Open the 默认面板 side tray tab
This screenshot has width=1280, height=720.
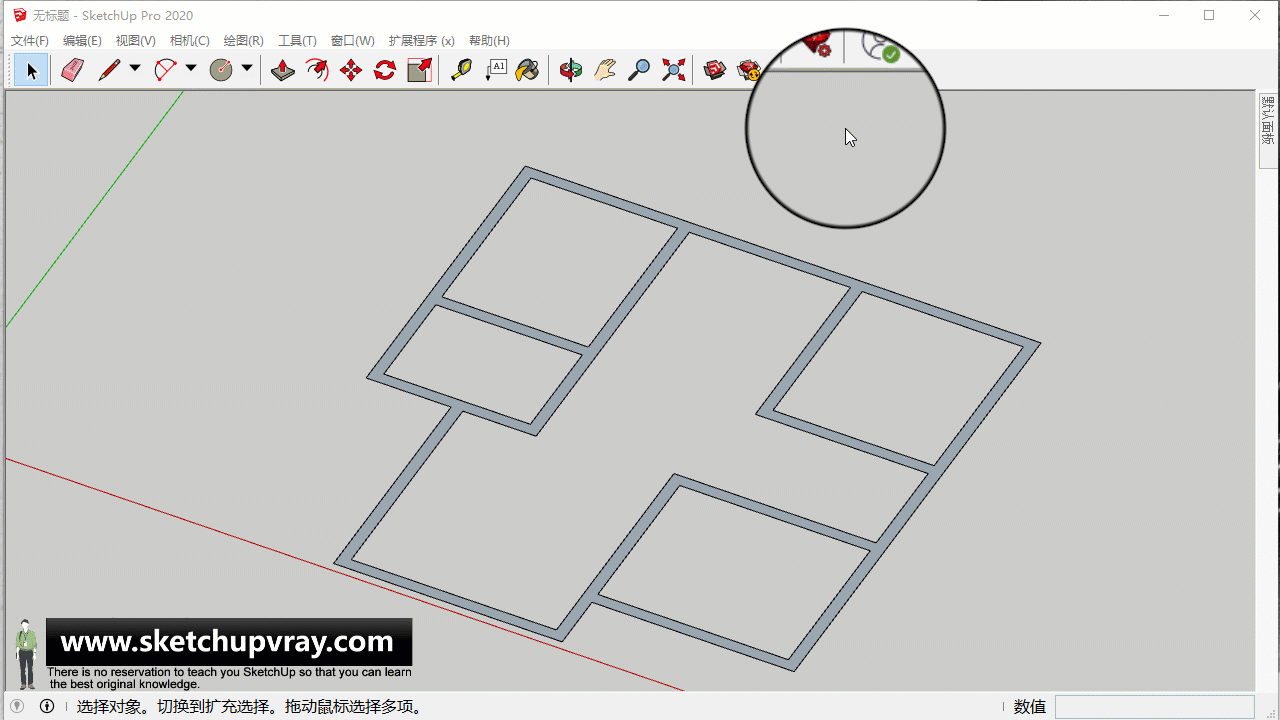click(x=1268, y=121)
